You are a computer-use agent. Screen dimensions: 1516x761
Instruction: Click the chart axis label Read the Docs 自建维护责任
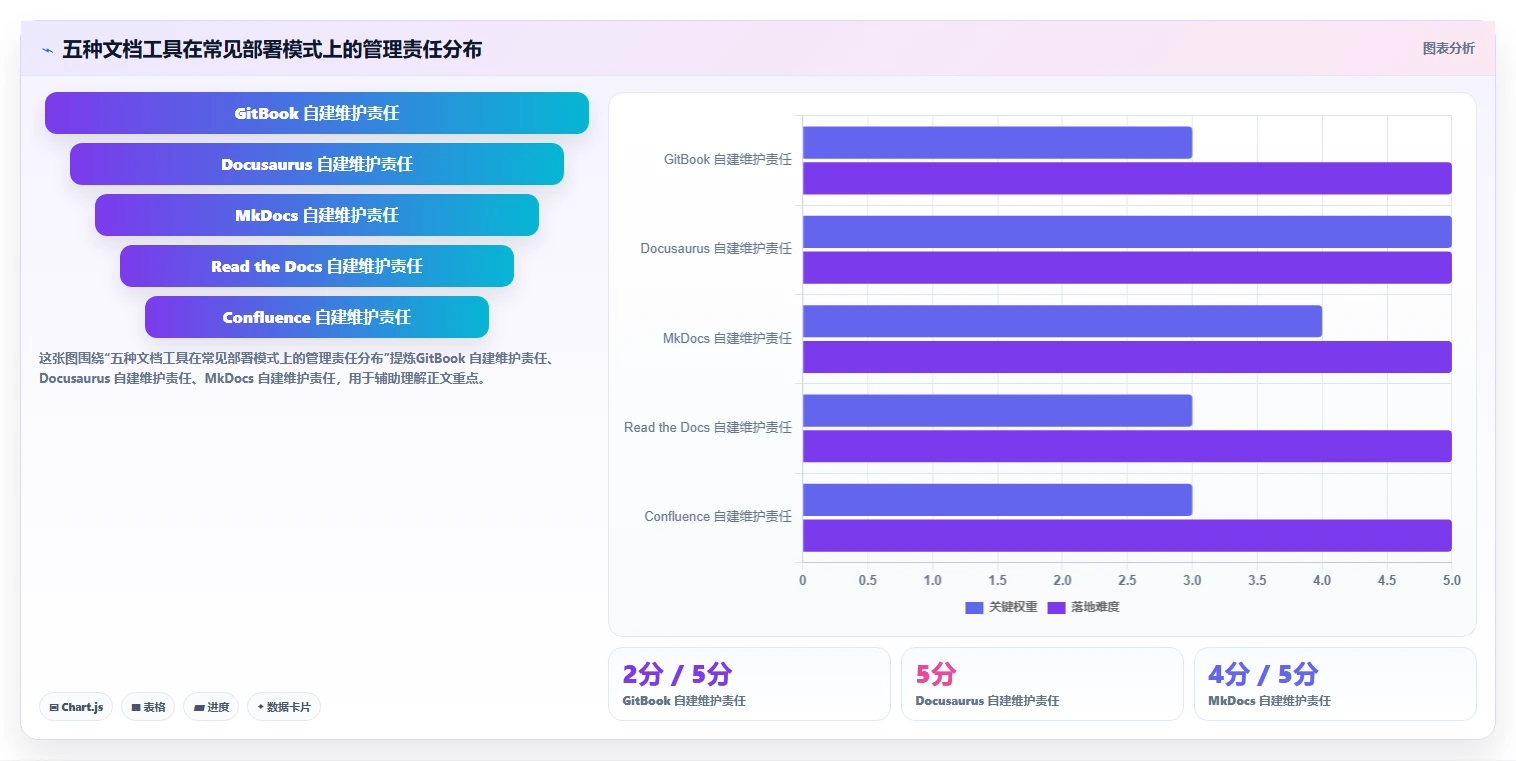[x=708, y=427]
